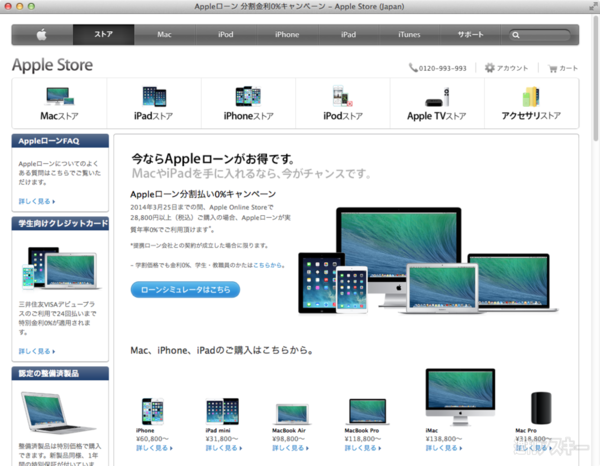Image resolution: width=600 pixels, height=466 pixels.
Task: Open the サポート navigation tab
Action: [471, 34]
